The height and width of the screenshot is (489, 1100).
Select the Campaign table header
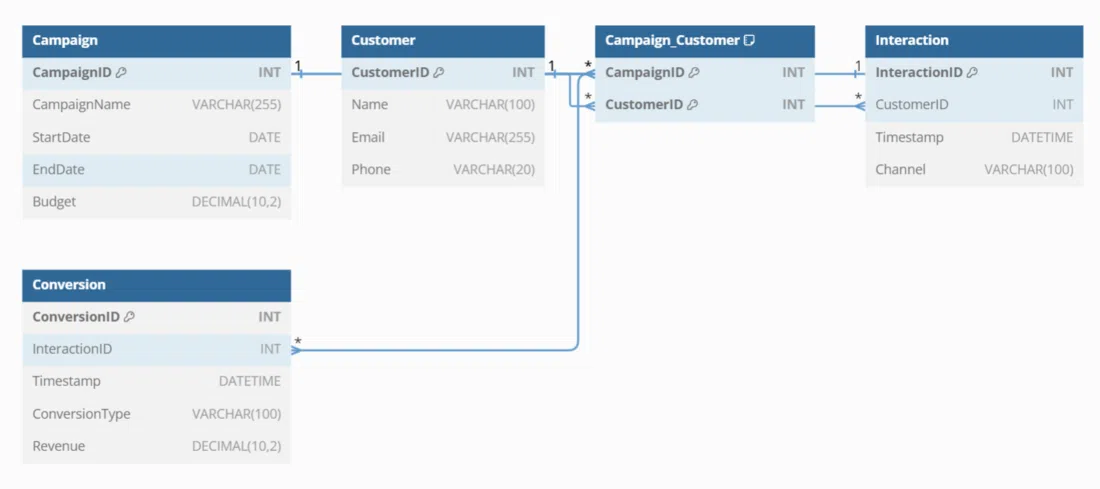coord(156,41)
